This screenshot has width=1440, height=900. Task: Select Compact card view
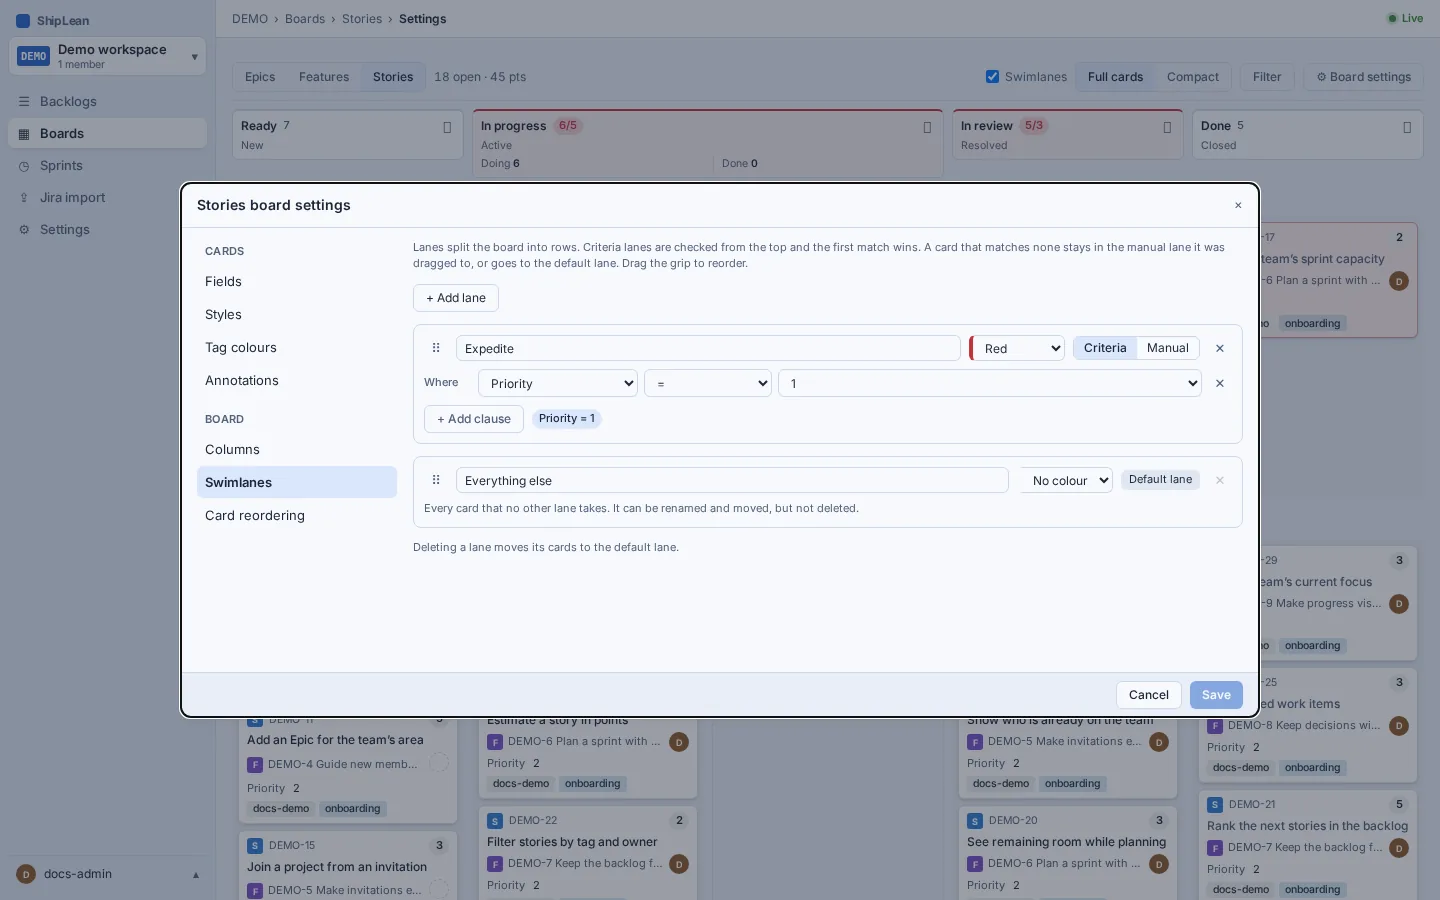click(x=1193, y=77)
